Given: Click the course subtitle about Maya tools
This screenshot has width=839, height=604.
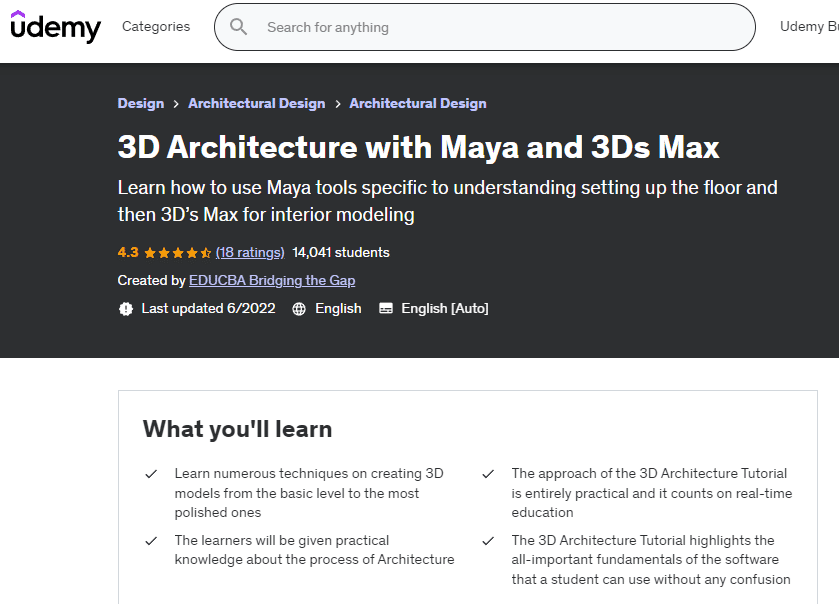Looking at the screenshot, I should (447, 201).
